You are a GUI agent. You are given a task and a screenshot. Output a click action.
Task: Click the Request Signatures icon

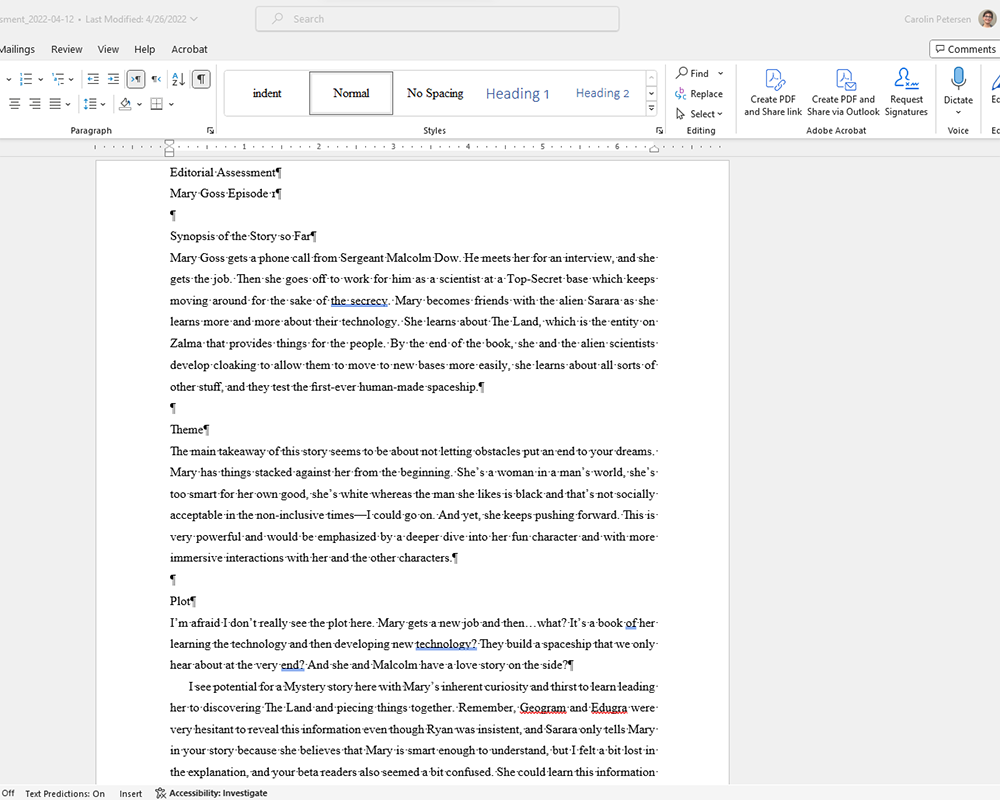point(906,79)
